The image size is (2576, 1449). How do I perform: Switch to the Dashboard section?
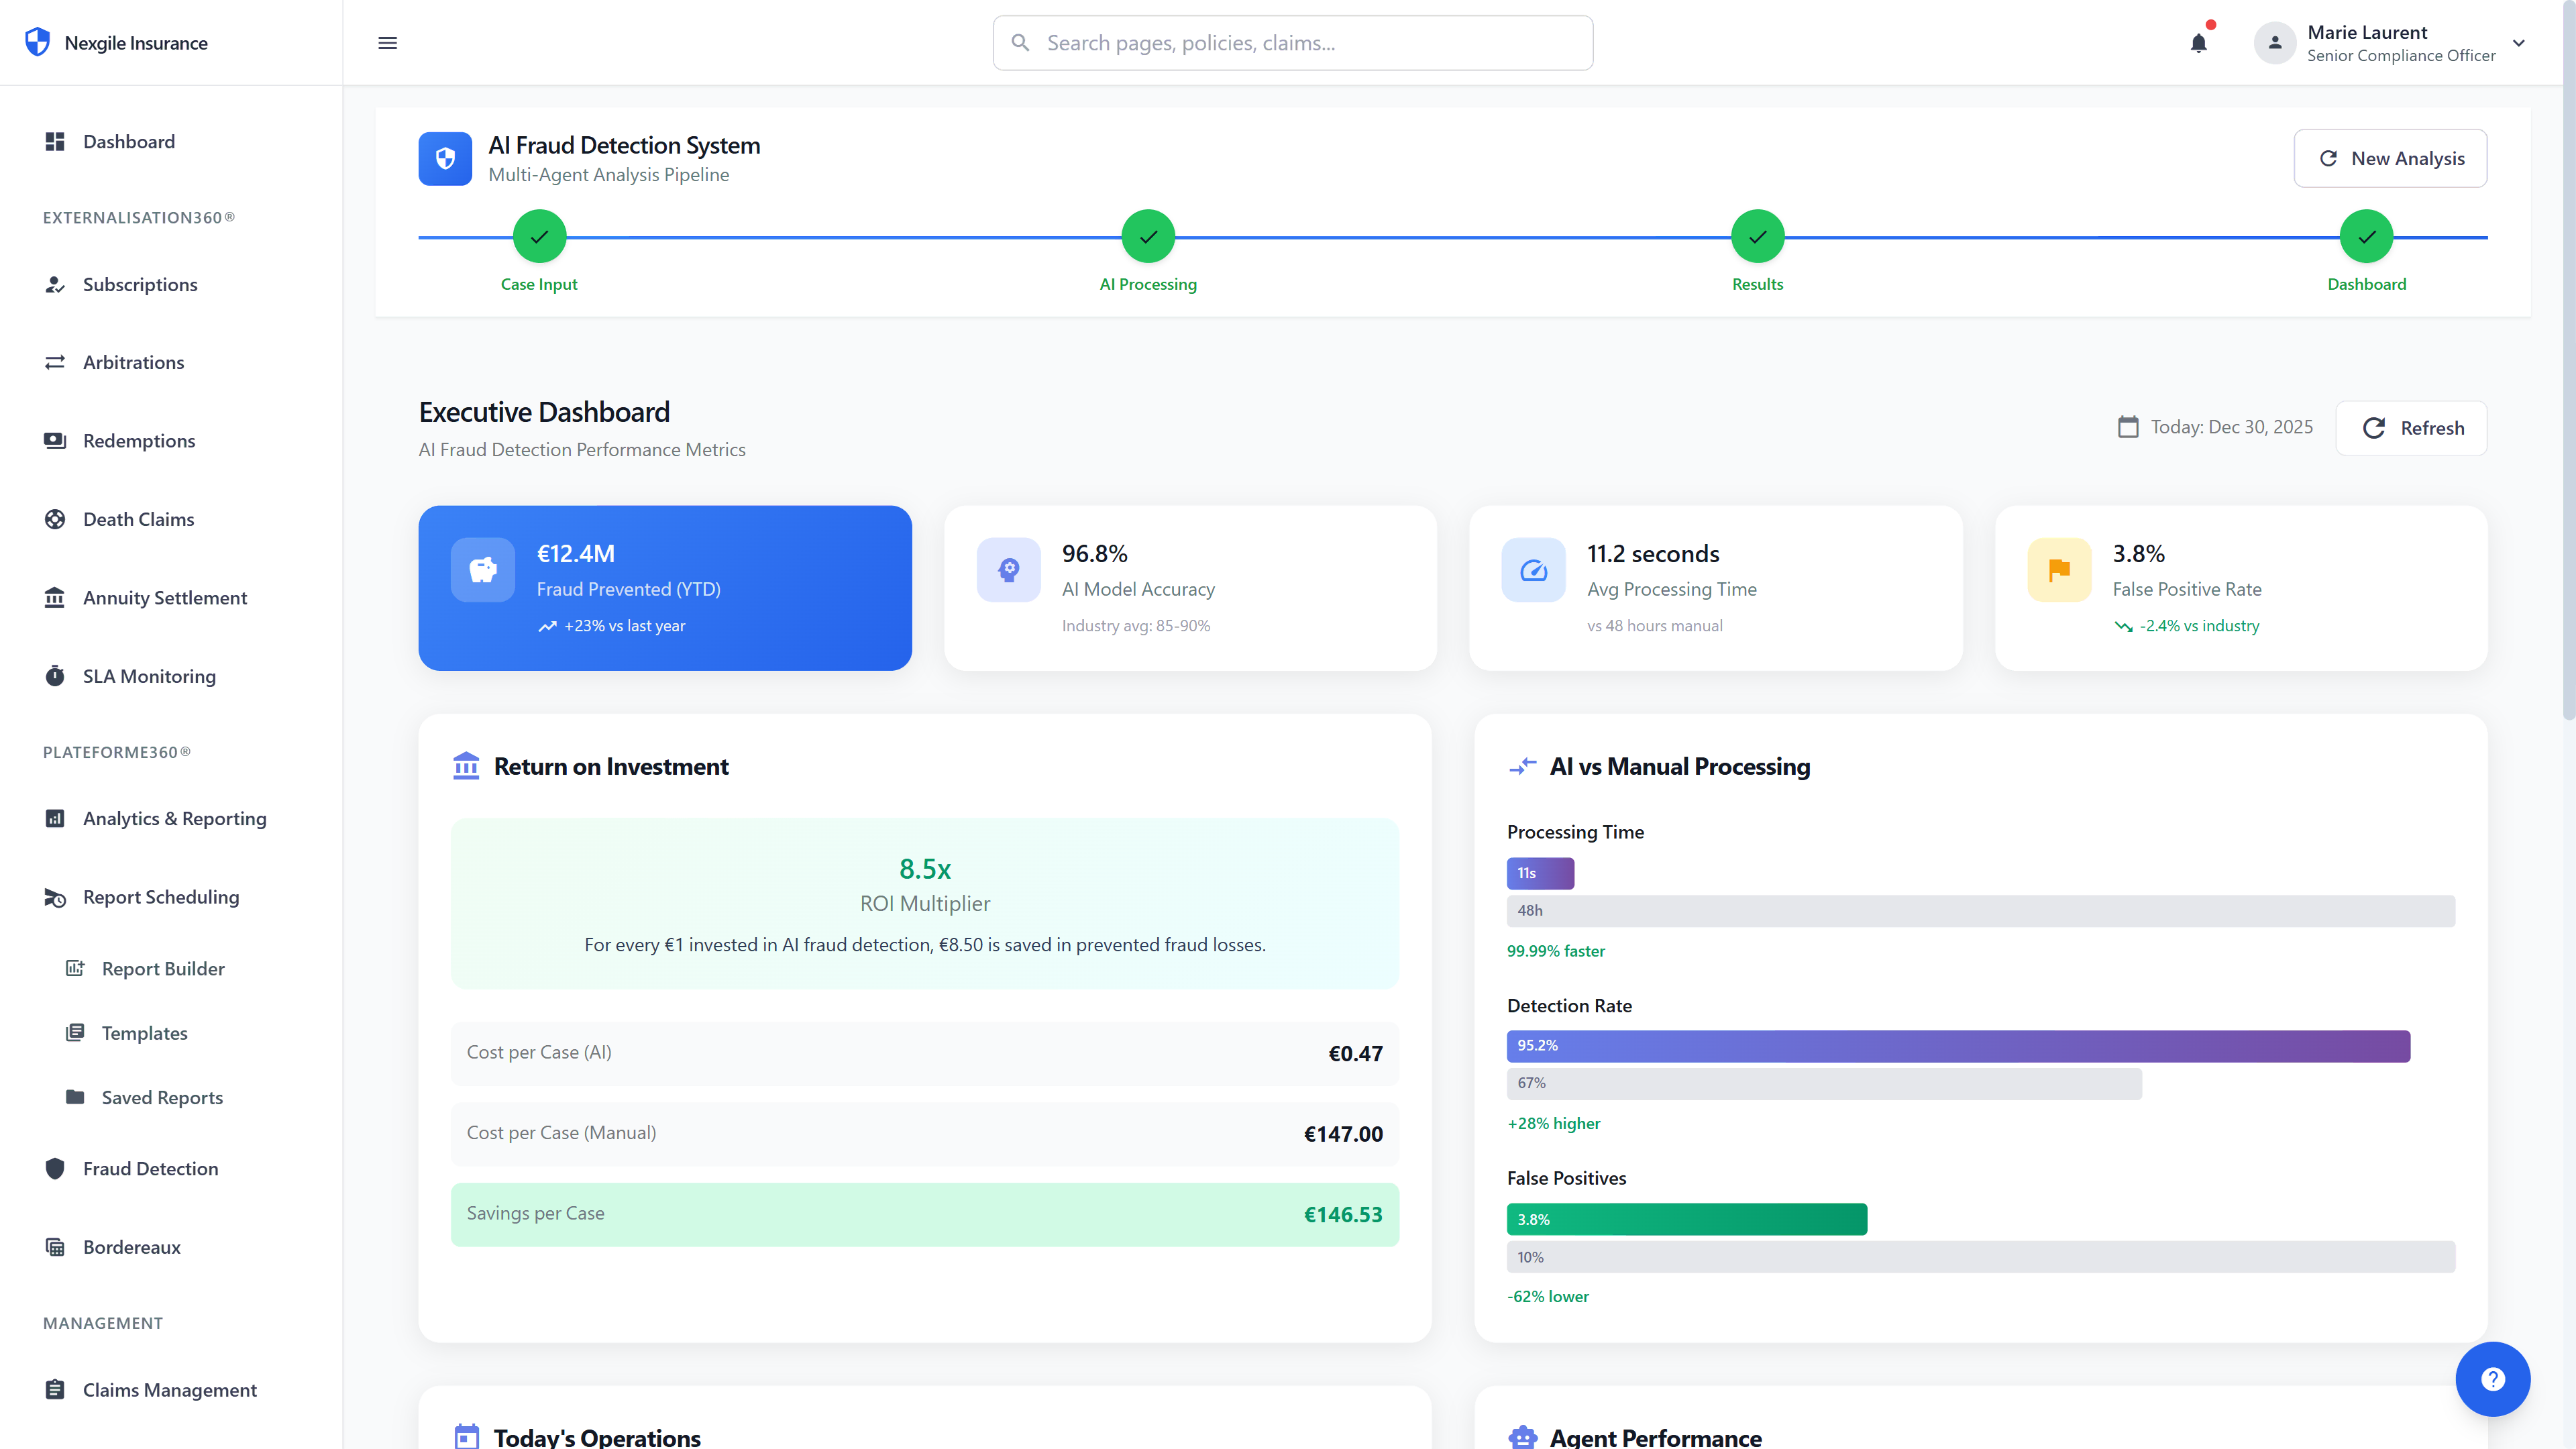pyautogui.click(x=128, y=141)
